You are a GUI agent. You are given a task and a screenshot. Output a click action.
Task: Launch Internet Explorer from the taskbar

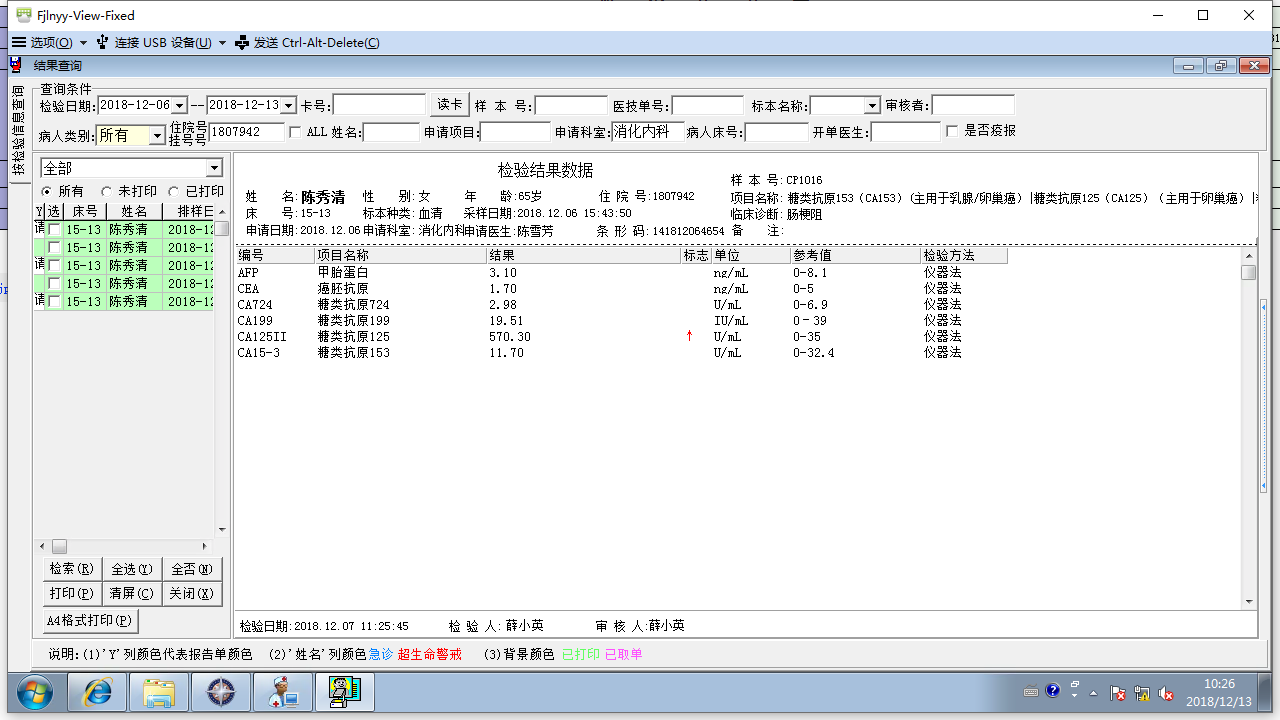(97, 692)
